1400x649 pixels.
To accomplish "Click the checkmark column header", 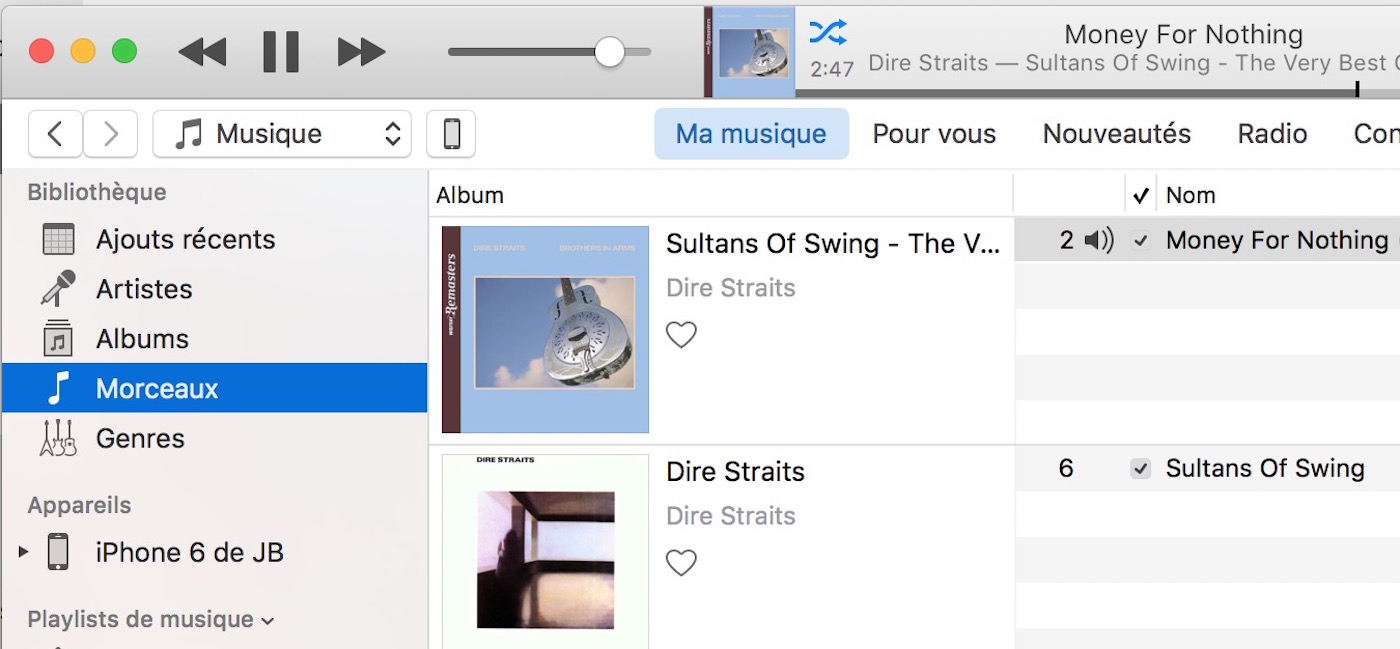I will tap(1141, 196).
